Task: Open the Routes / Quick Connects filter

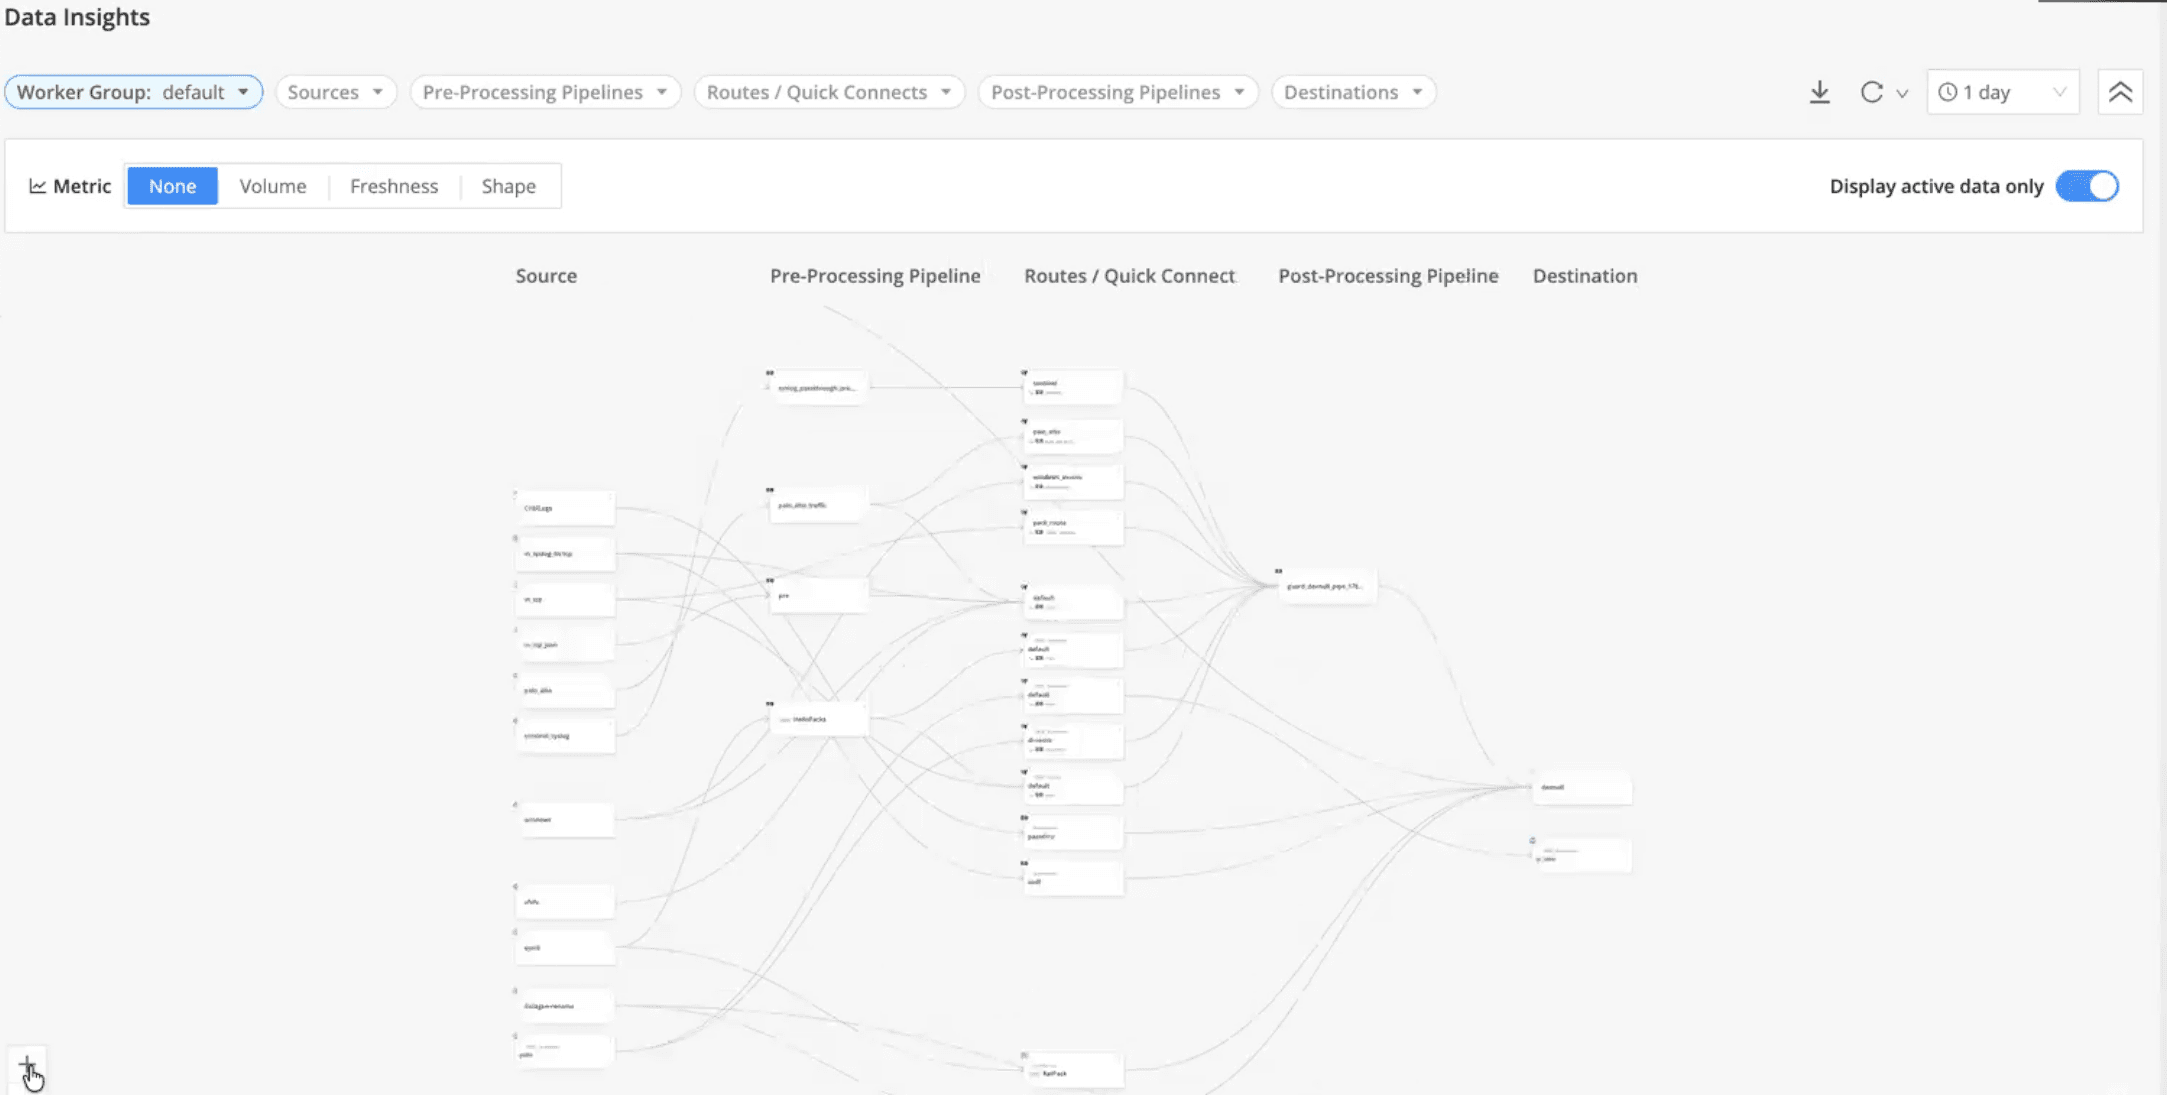Action: pos(828,91)
